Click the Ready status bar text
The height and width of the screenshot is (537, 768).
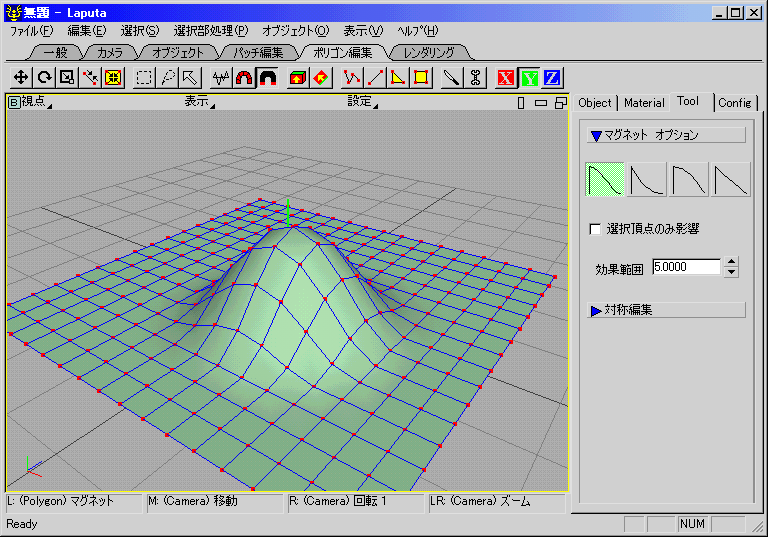tap(22, 524)
